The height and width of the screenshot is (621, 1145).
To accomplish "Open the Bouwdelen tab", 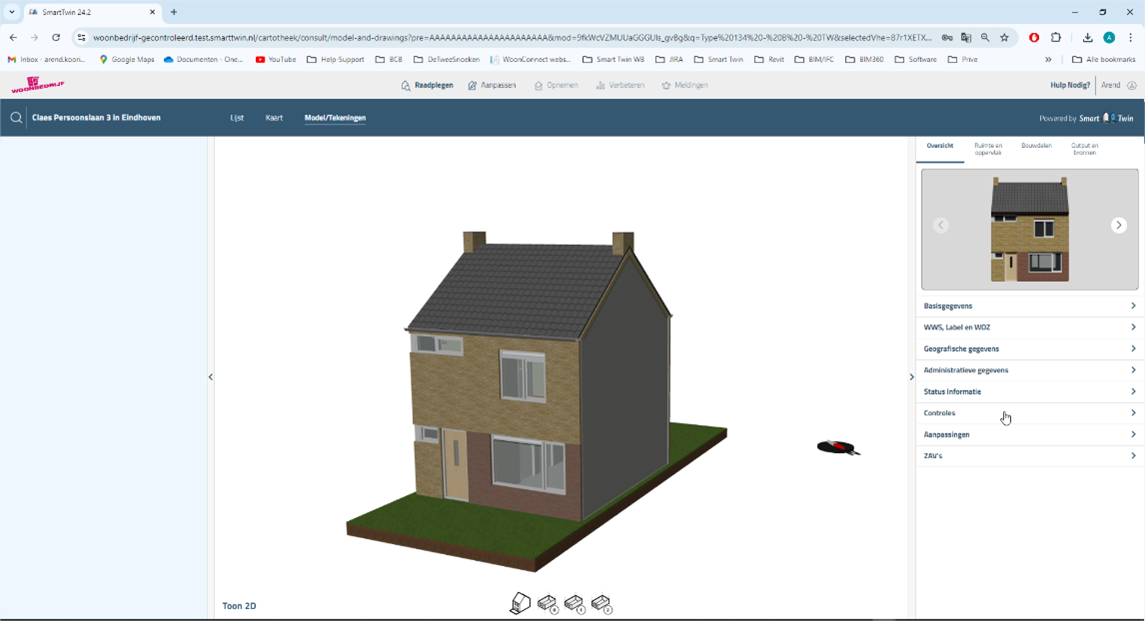I will point(1036,146).
